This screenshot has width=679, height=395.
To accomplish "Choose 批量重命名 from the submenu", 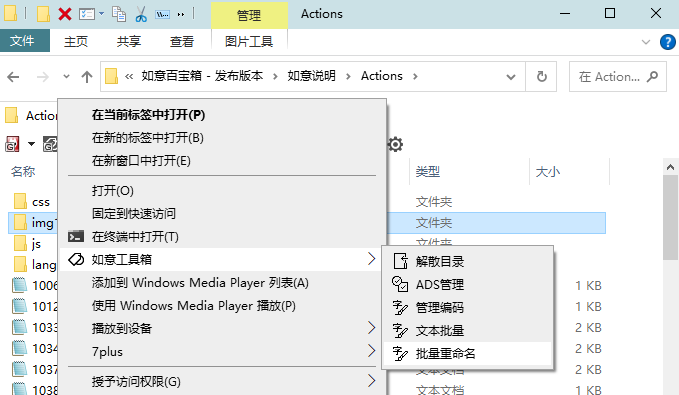I will click(x=467, y=353).
